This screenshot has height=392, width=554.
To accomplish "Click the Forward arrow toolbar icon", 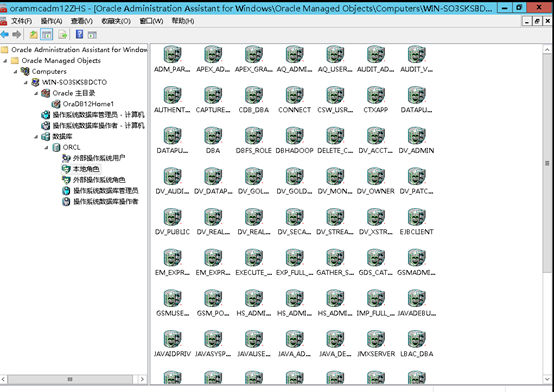I will (16, 35).
